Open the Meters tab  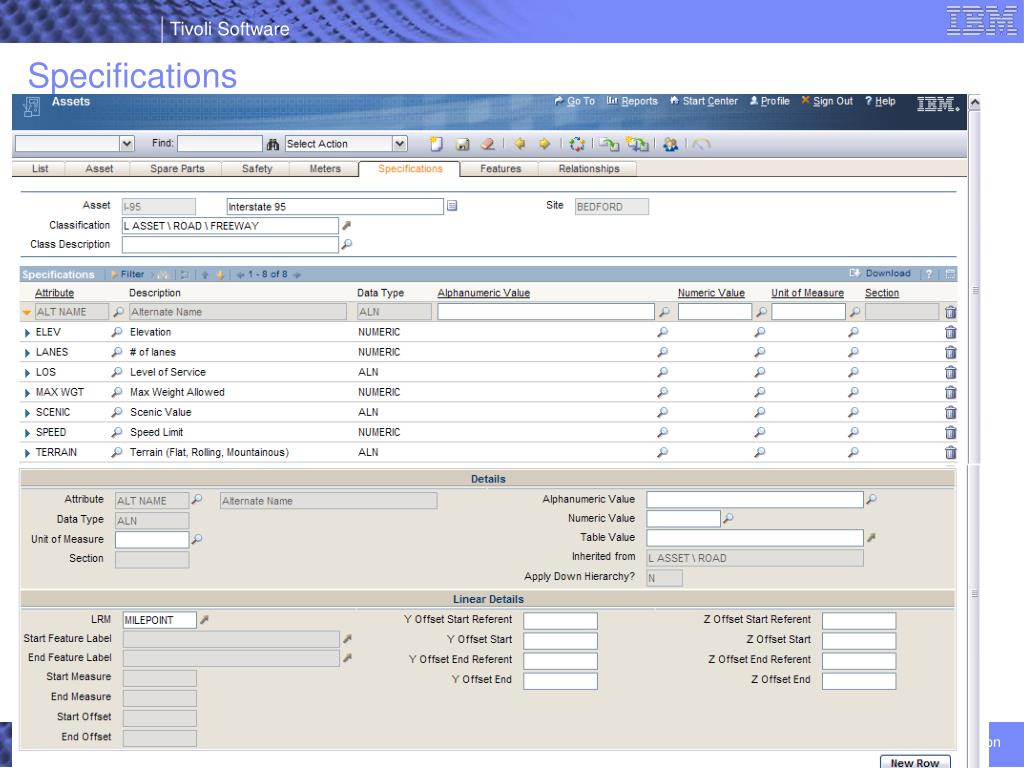coord(325,168)
